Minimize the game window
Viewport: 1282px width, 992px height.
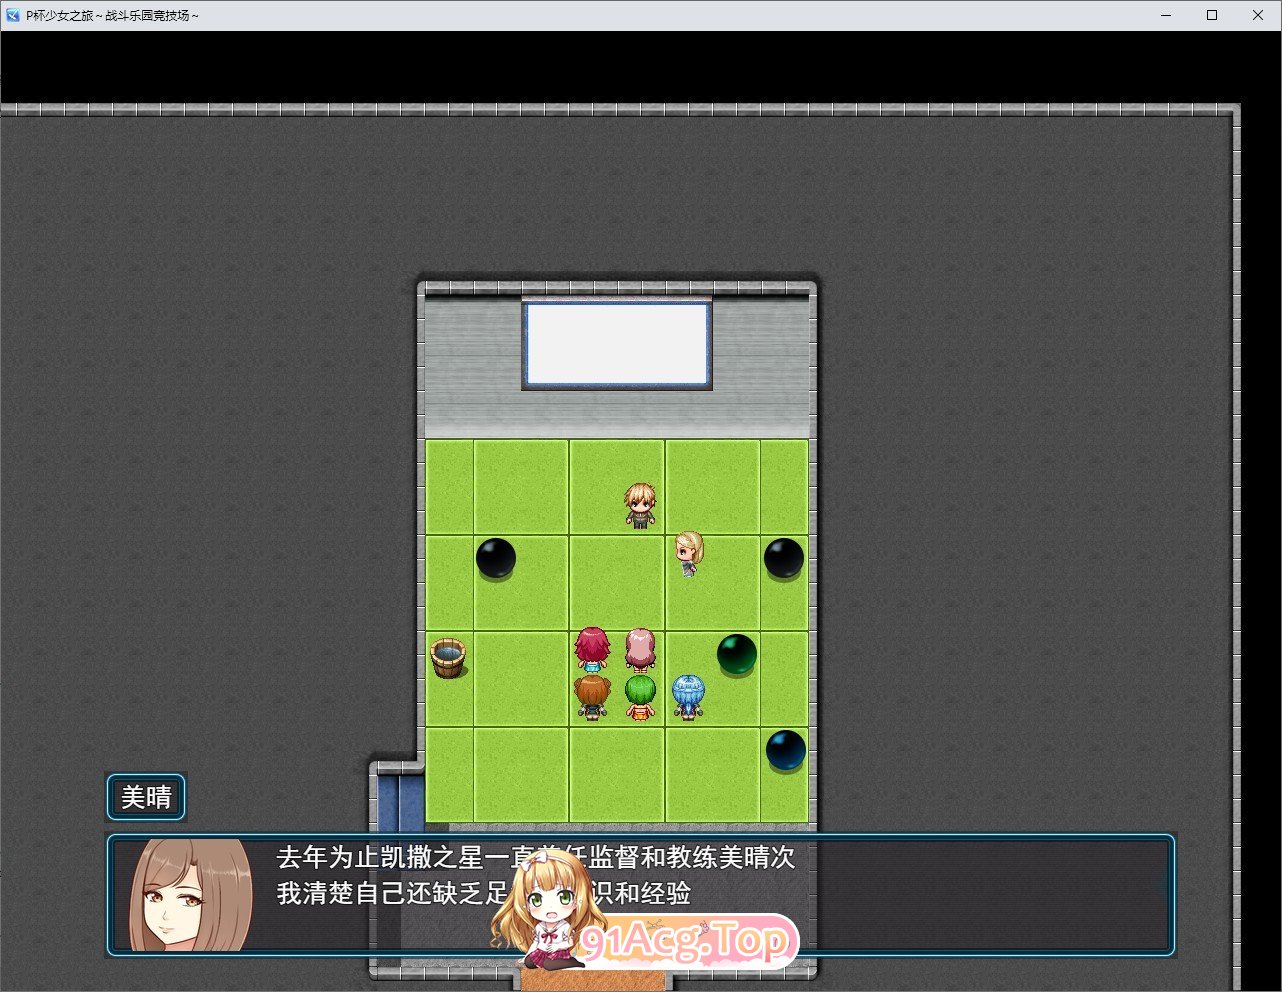pos(1166,15)
